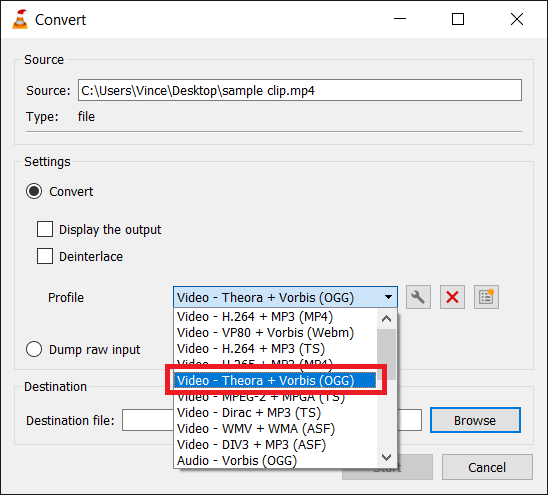Choose Video - WMV + WMA (ASF) profile
The height and width of the screenshot is (495, 548).
(x=275, y=429)
